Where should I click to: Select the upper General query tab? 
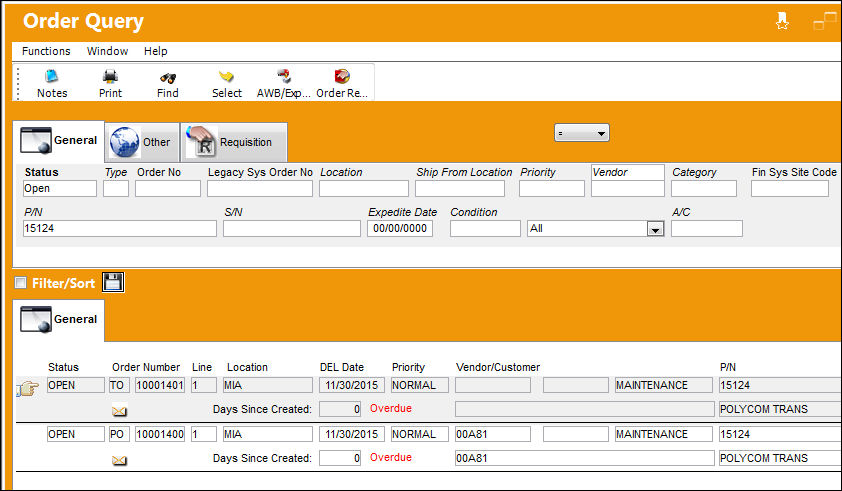59,141
